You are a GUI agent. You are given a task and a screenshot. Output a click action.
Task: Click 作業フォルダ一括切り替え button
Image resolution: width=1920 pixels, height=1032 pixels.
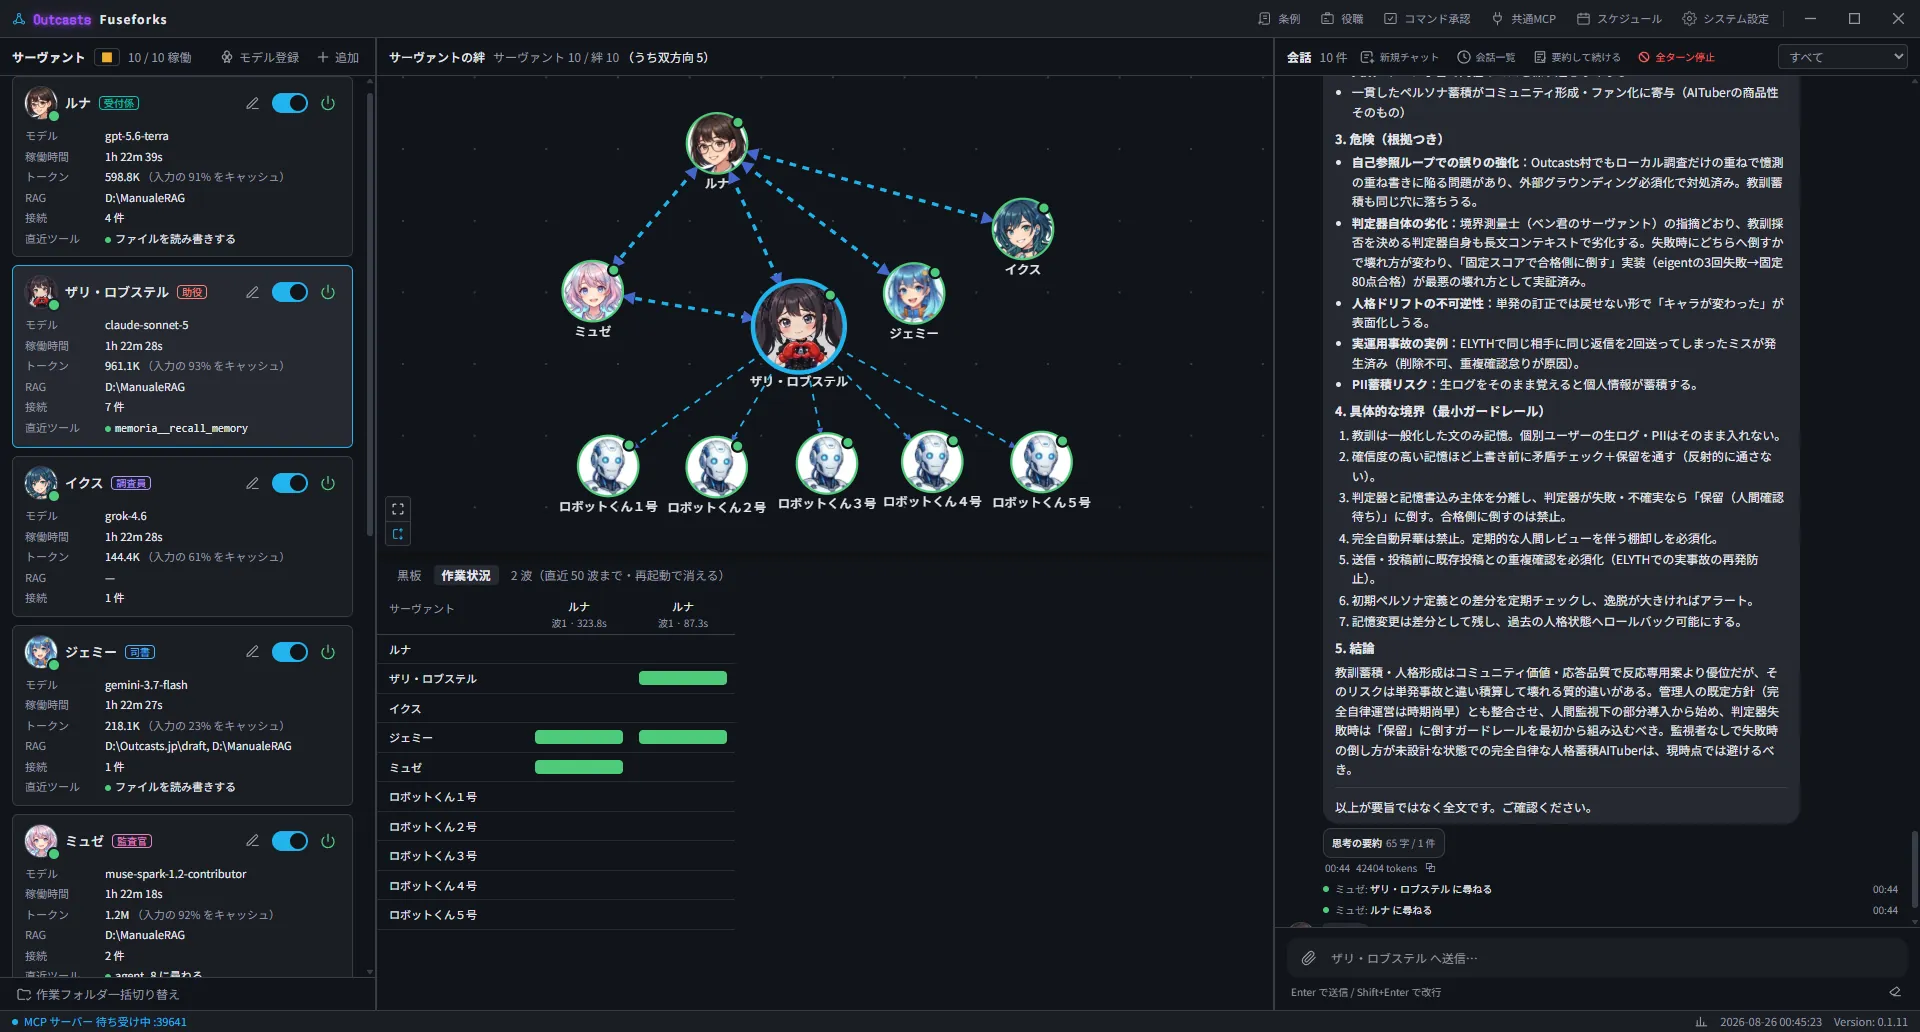tap(98, 994)
